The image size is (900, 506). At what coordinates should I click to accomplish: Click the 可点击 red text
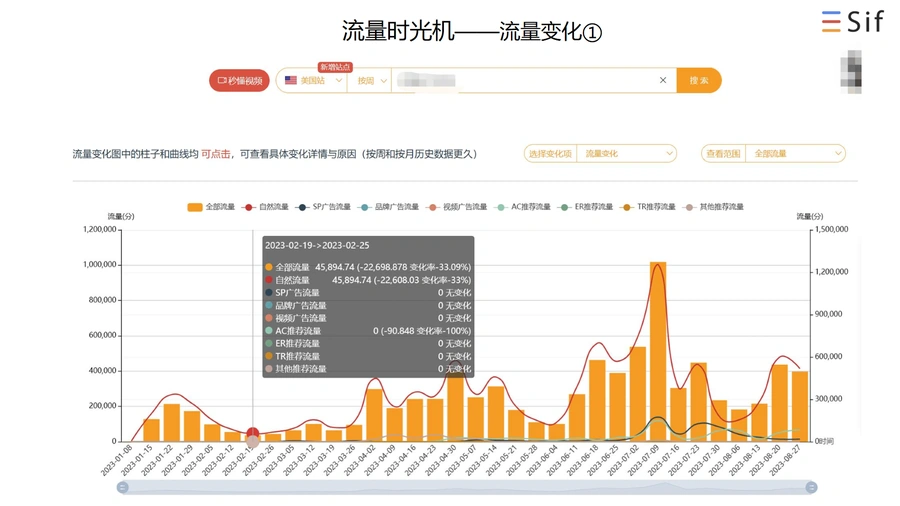pos(215,154)
